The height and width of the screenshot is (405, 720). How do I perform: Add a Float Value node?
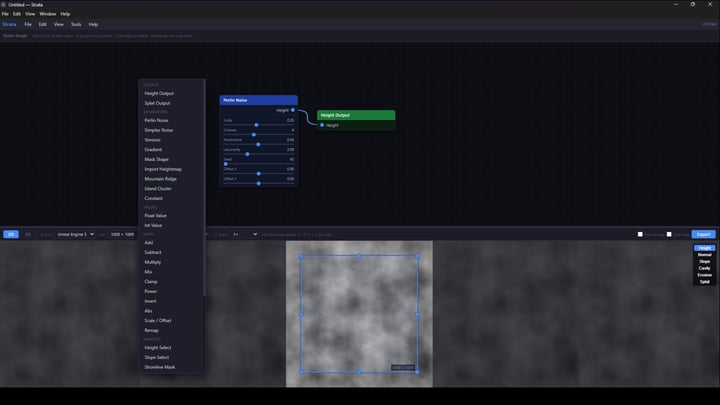[x=171, y=216]
